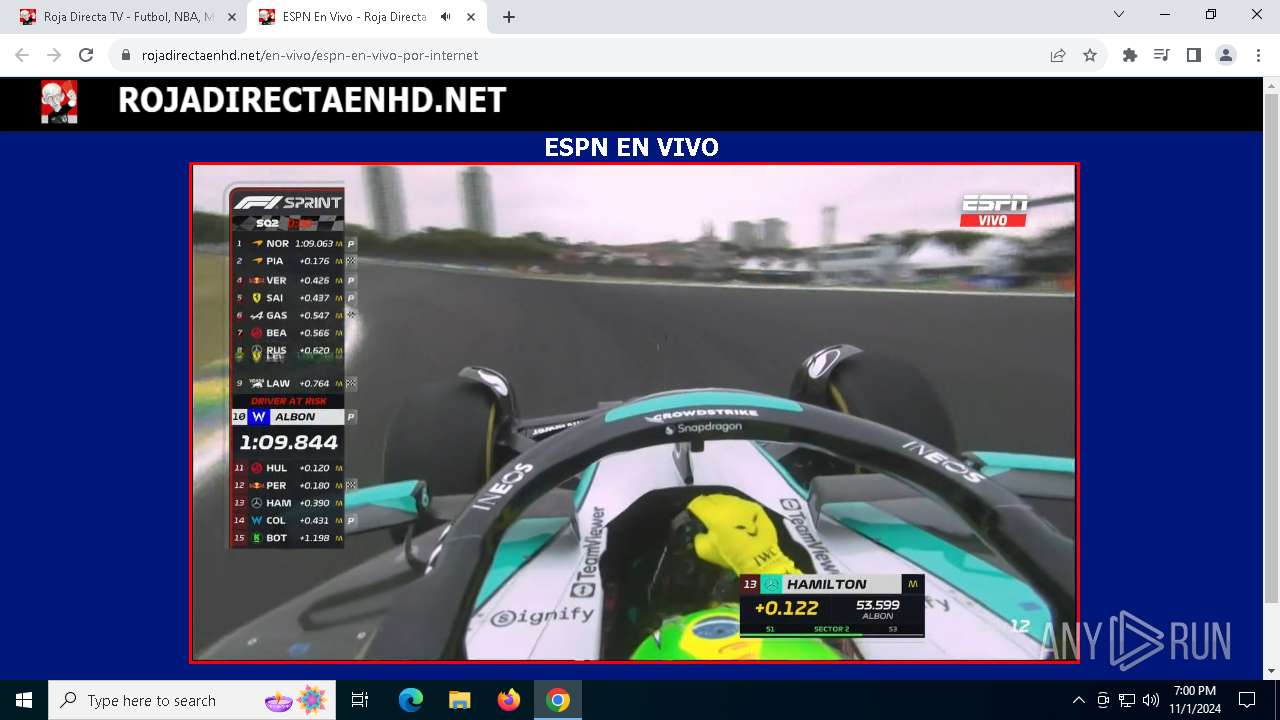This screenshot has width=1280, height=720.
Task: Open the Windows notification center
Action: [x=1247, y=700]
